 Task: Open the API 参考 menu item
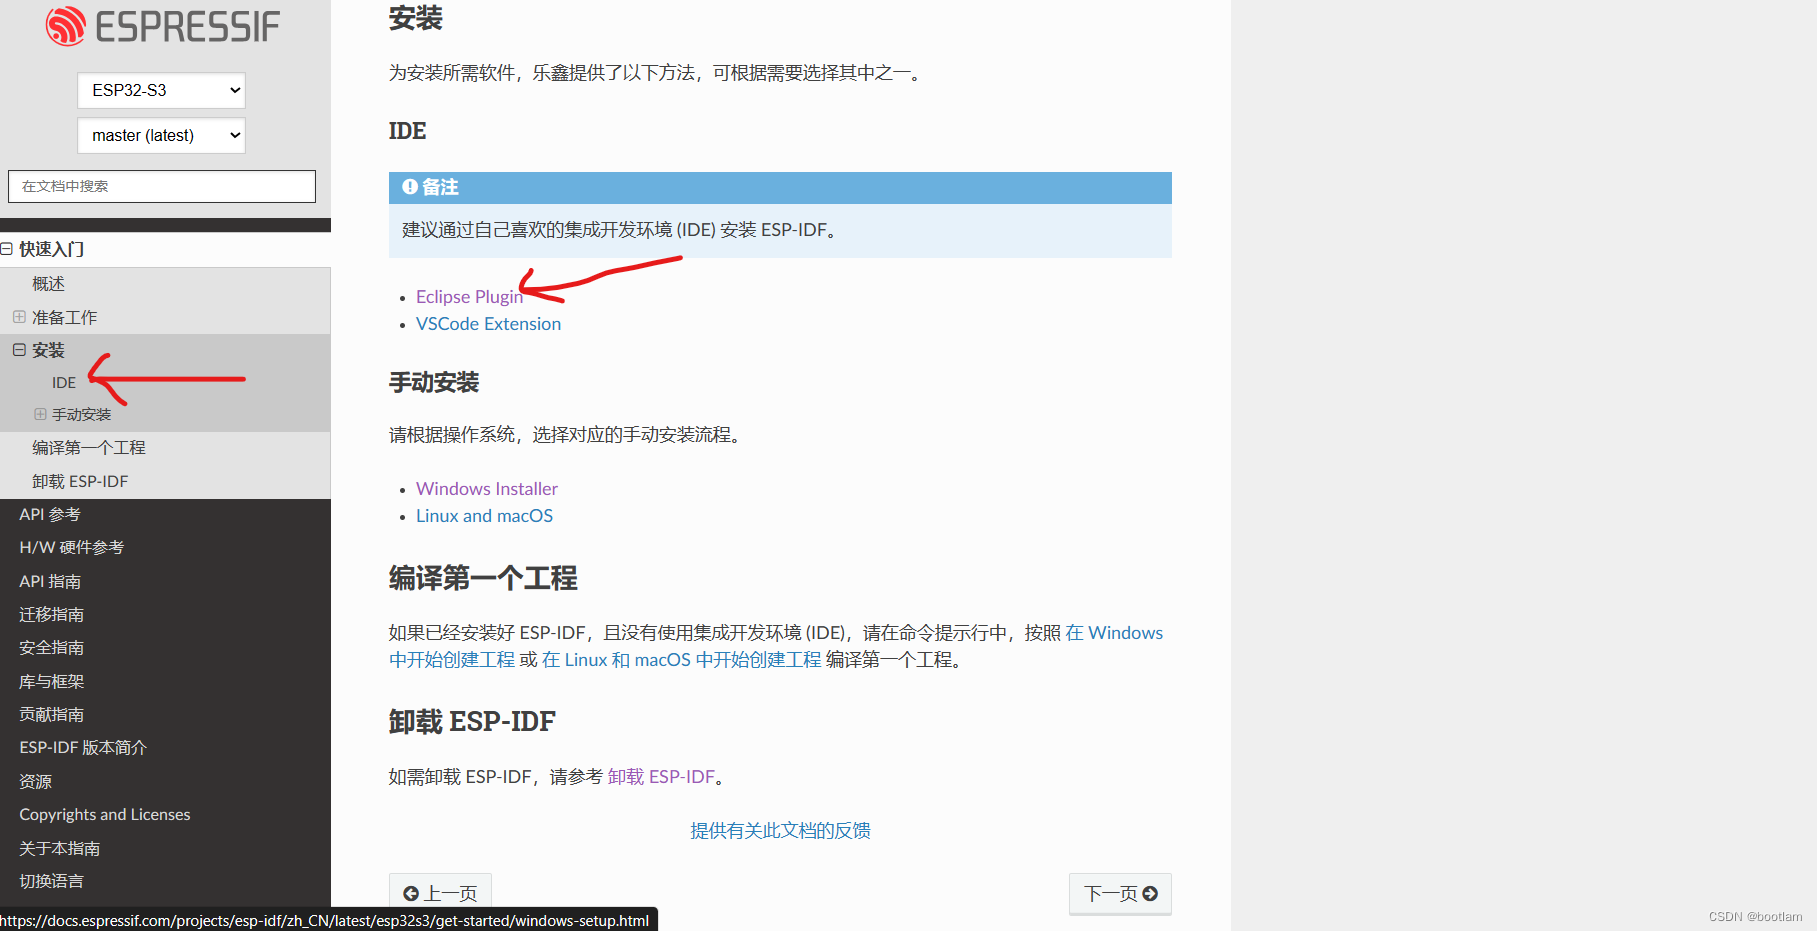point(50,514)
